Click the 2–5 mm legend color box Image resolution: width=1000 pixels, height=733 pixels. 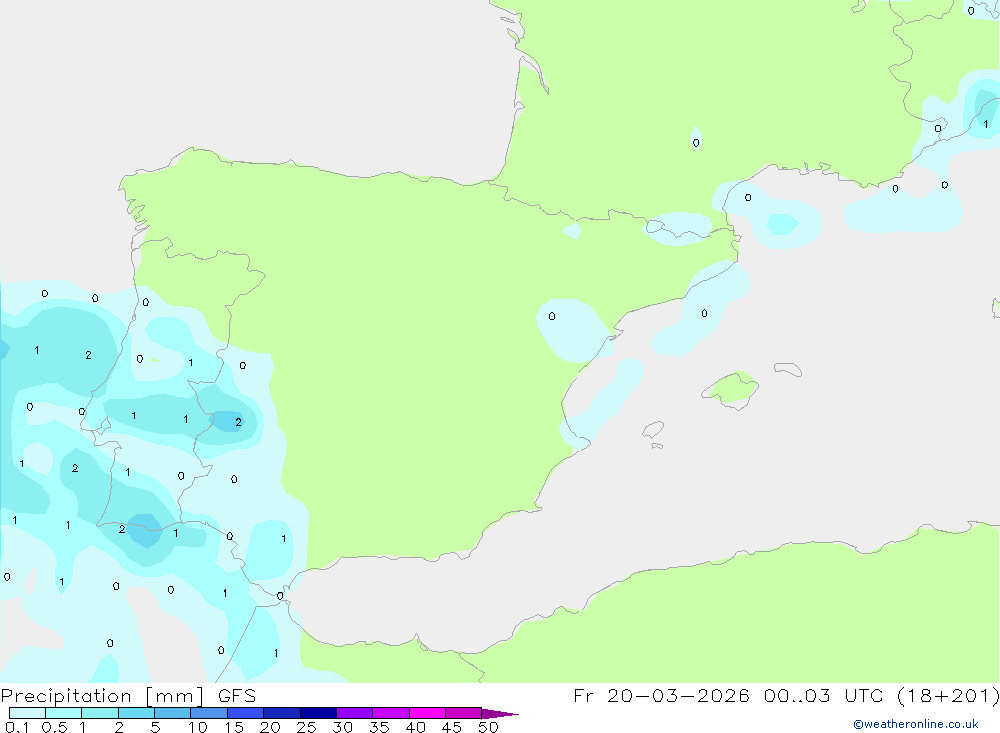(136, 713)
